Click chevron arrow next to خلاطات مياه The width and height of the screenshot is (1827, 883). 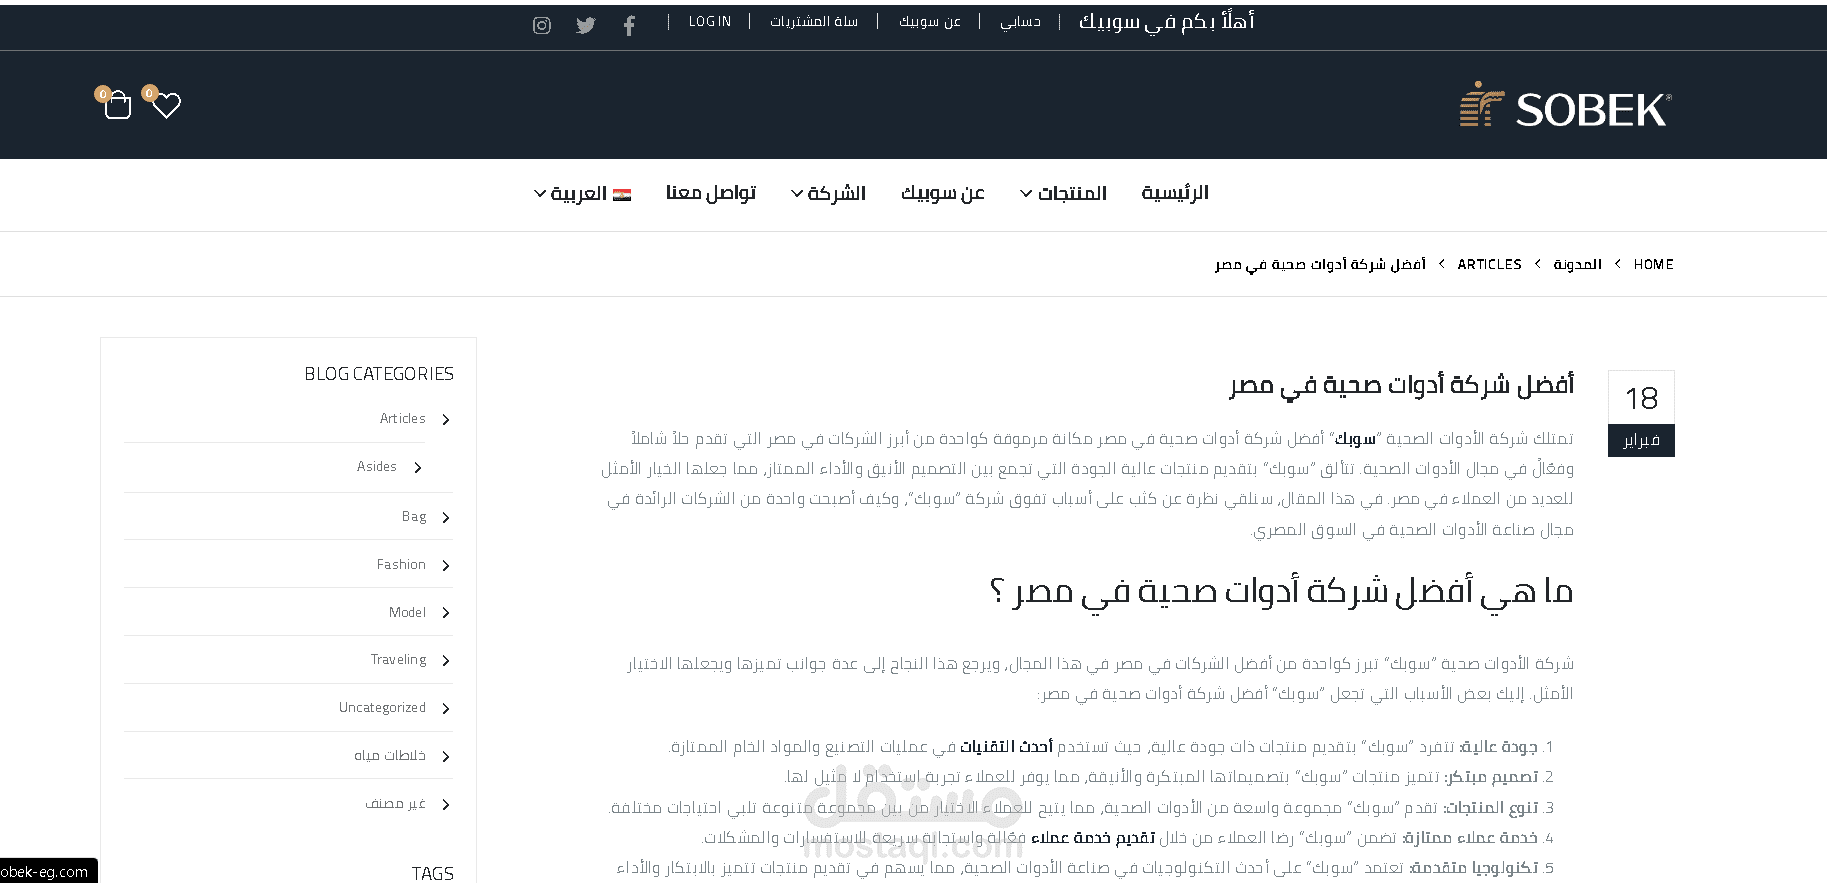point(446,757)
